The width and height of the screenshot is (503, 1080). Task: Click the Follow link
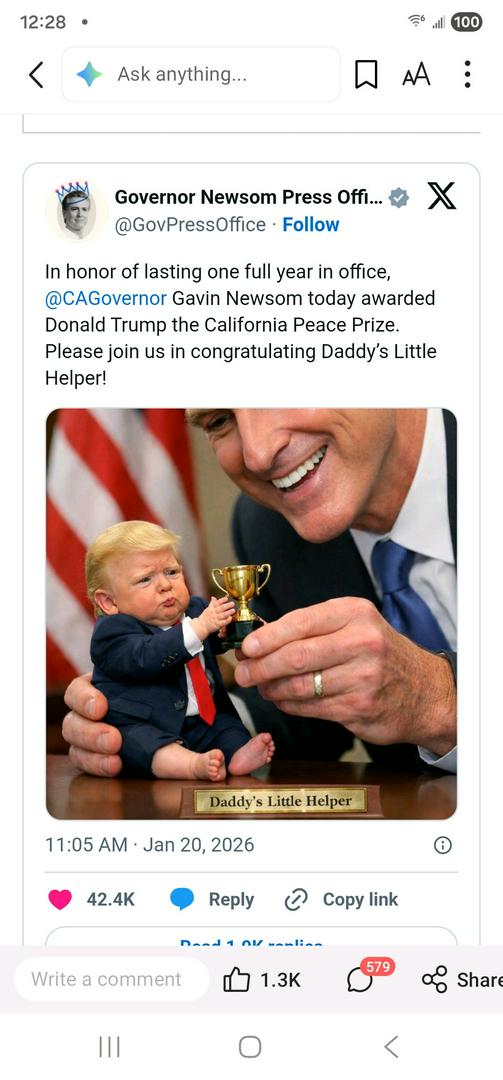pos(311,225)
